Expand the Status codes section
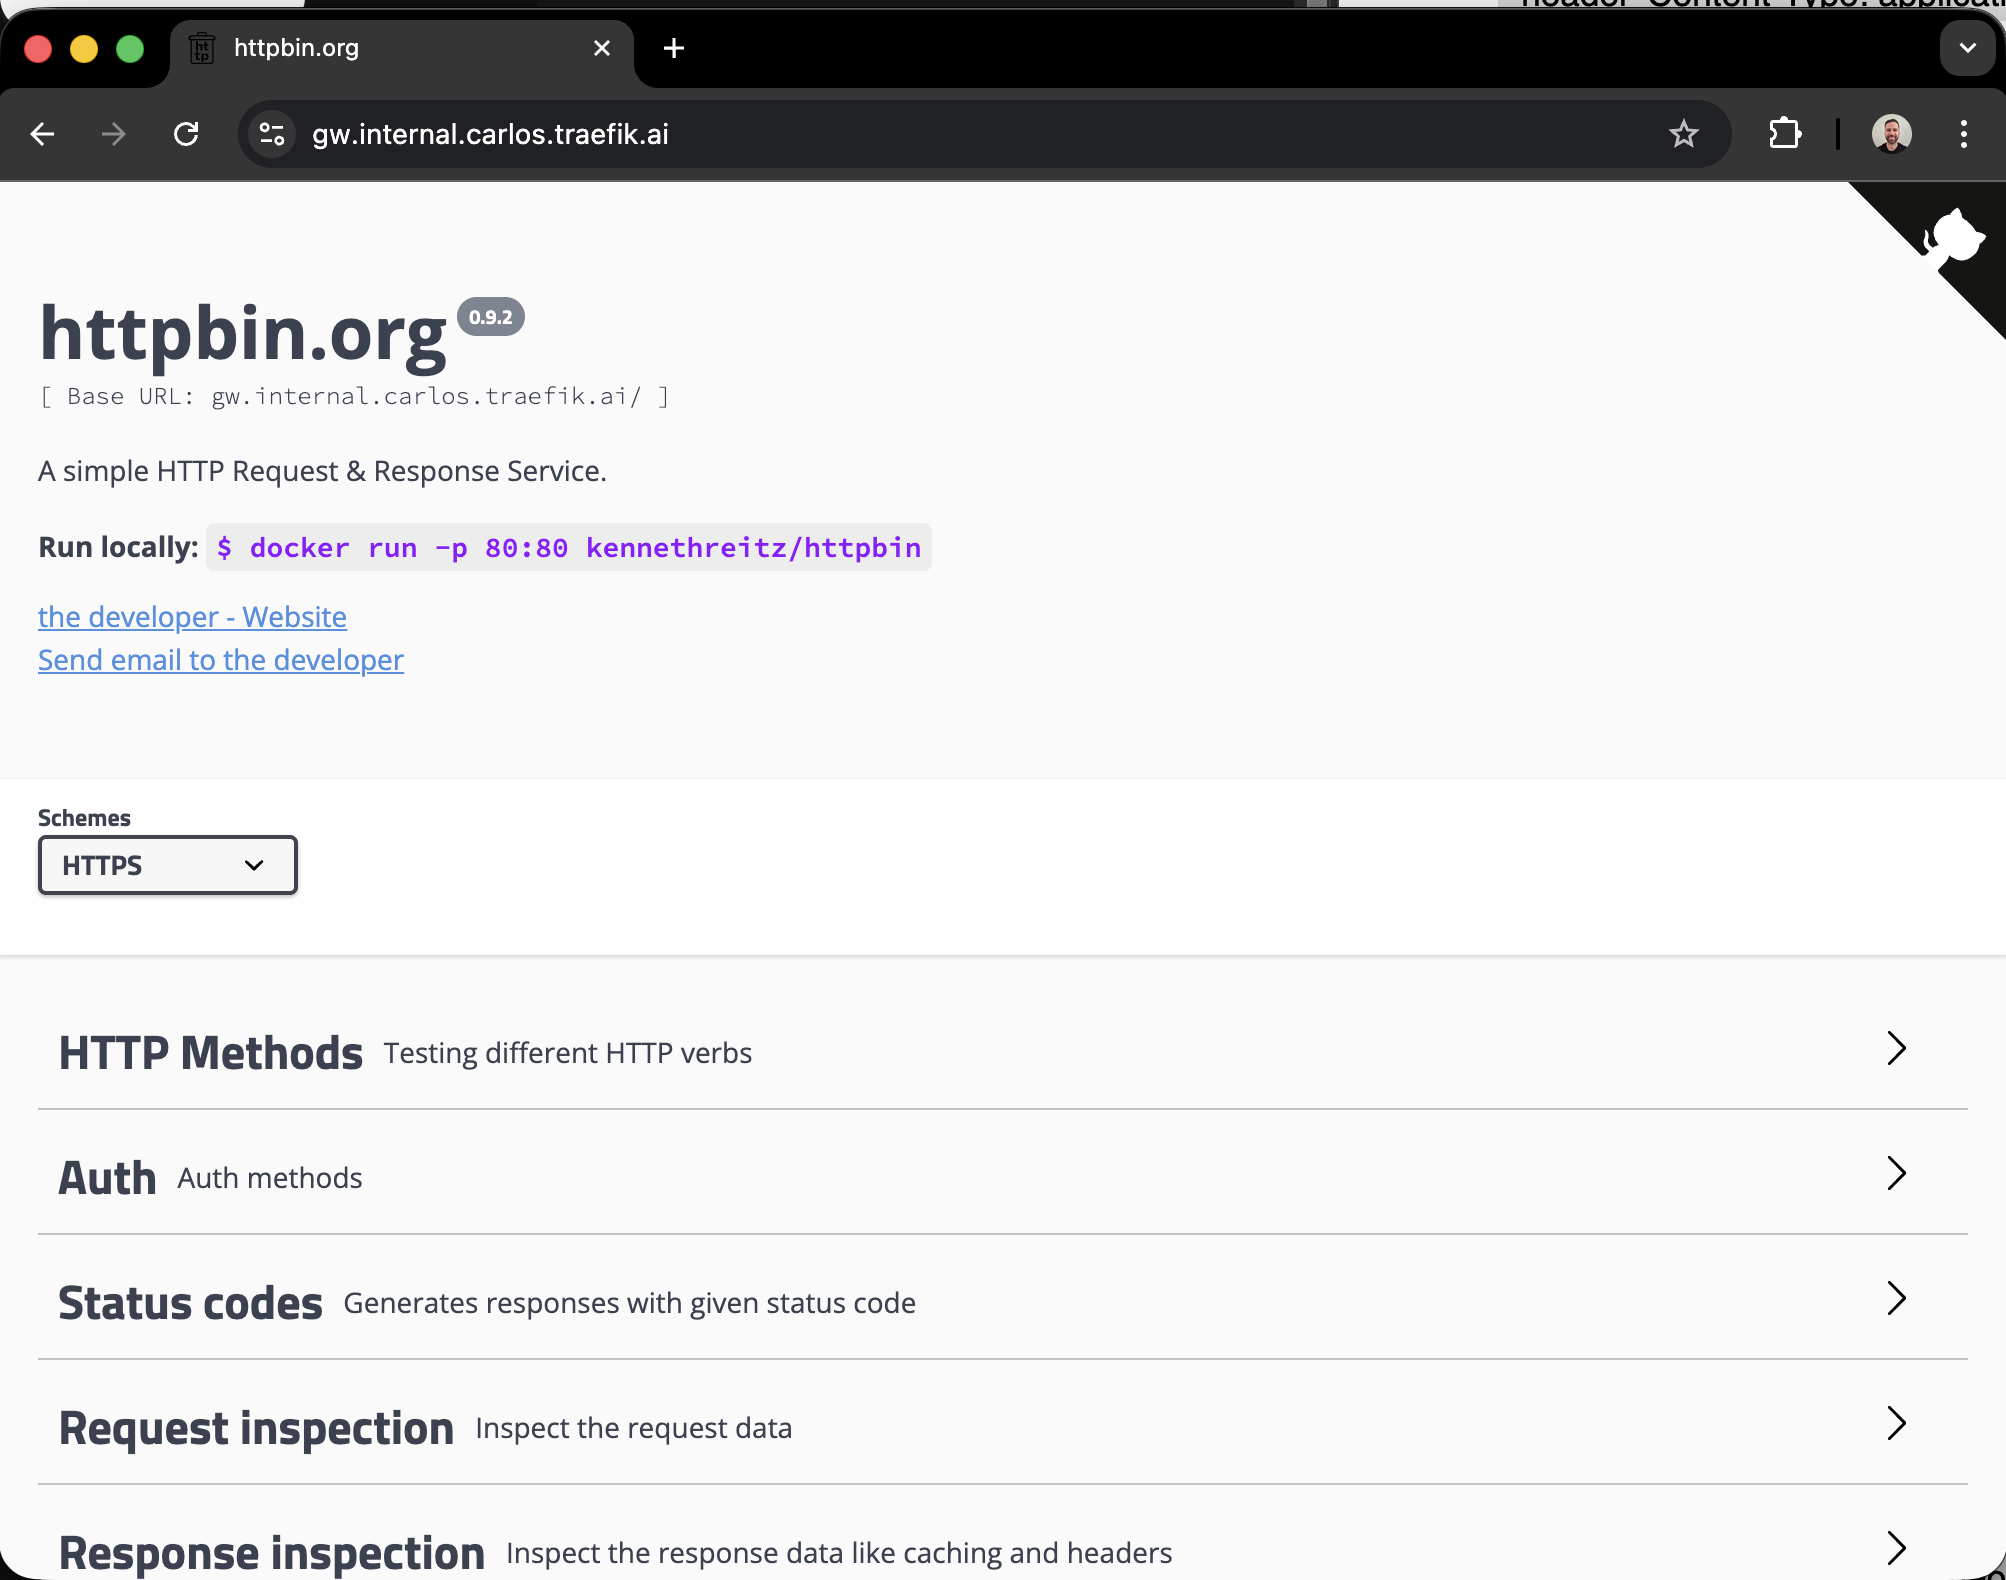2006x1580 pixels. 1896,1299
